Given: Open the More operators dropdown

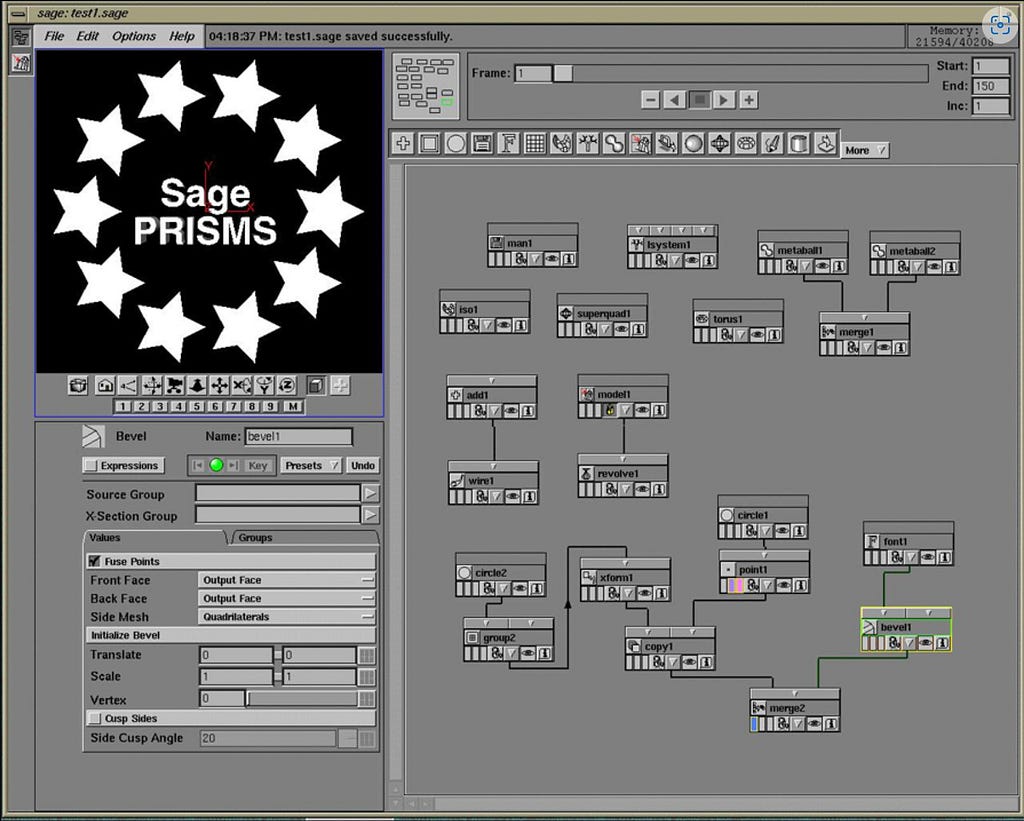Looking at the screenshot, I should [x=865, y=150].
